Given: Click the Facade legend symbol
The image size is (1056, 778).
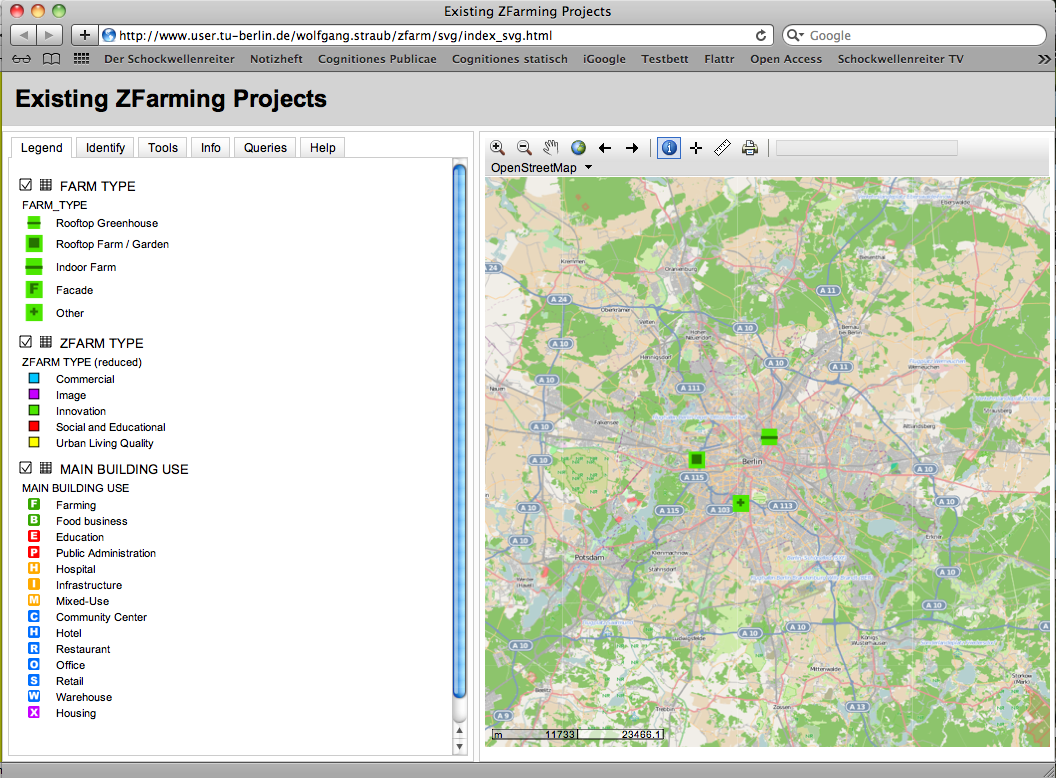Looking at the screenshot, I should (x=34, y=290).
